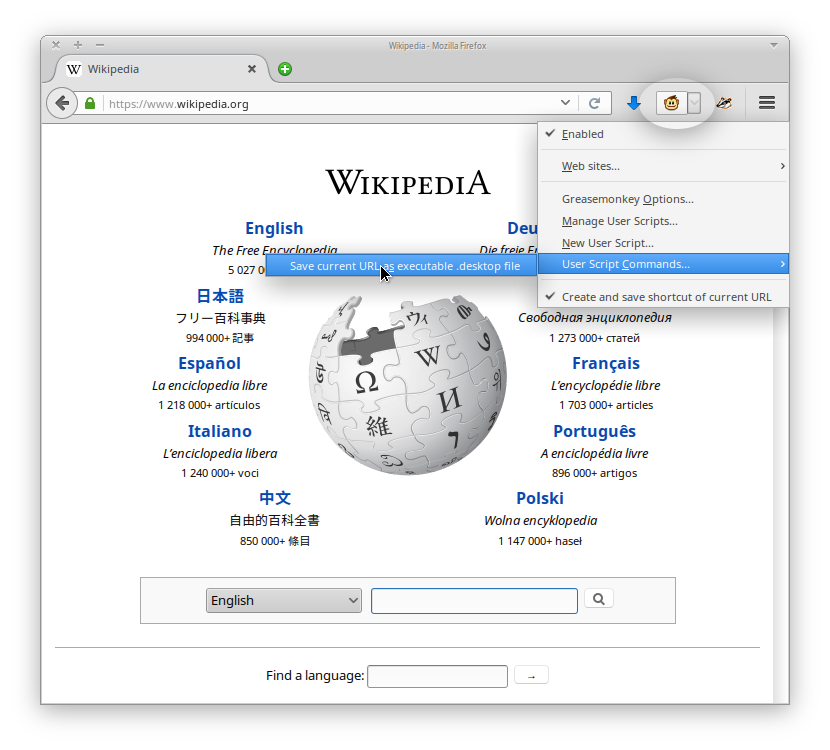Choose Manage User Scripts
The width and height of the screenshot is (830, 750).
tap(663, 221)
